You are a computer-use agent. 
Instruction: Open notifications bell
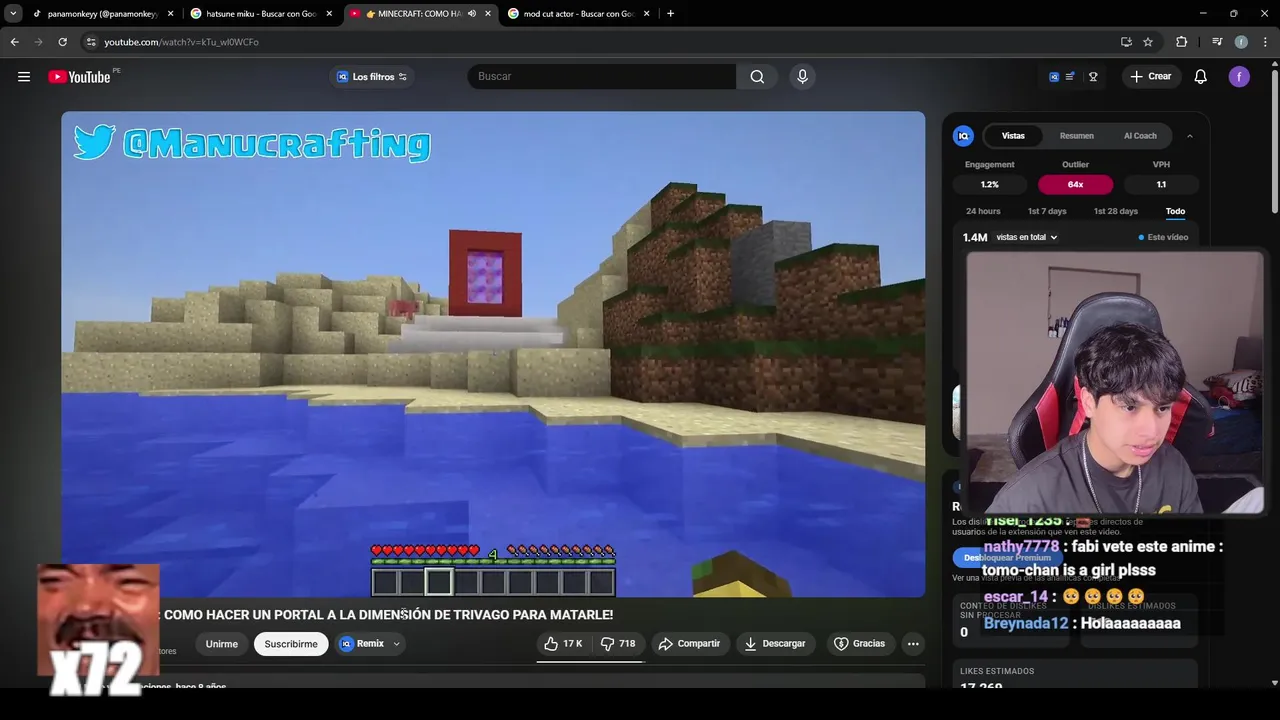coord(1201,77)
